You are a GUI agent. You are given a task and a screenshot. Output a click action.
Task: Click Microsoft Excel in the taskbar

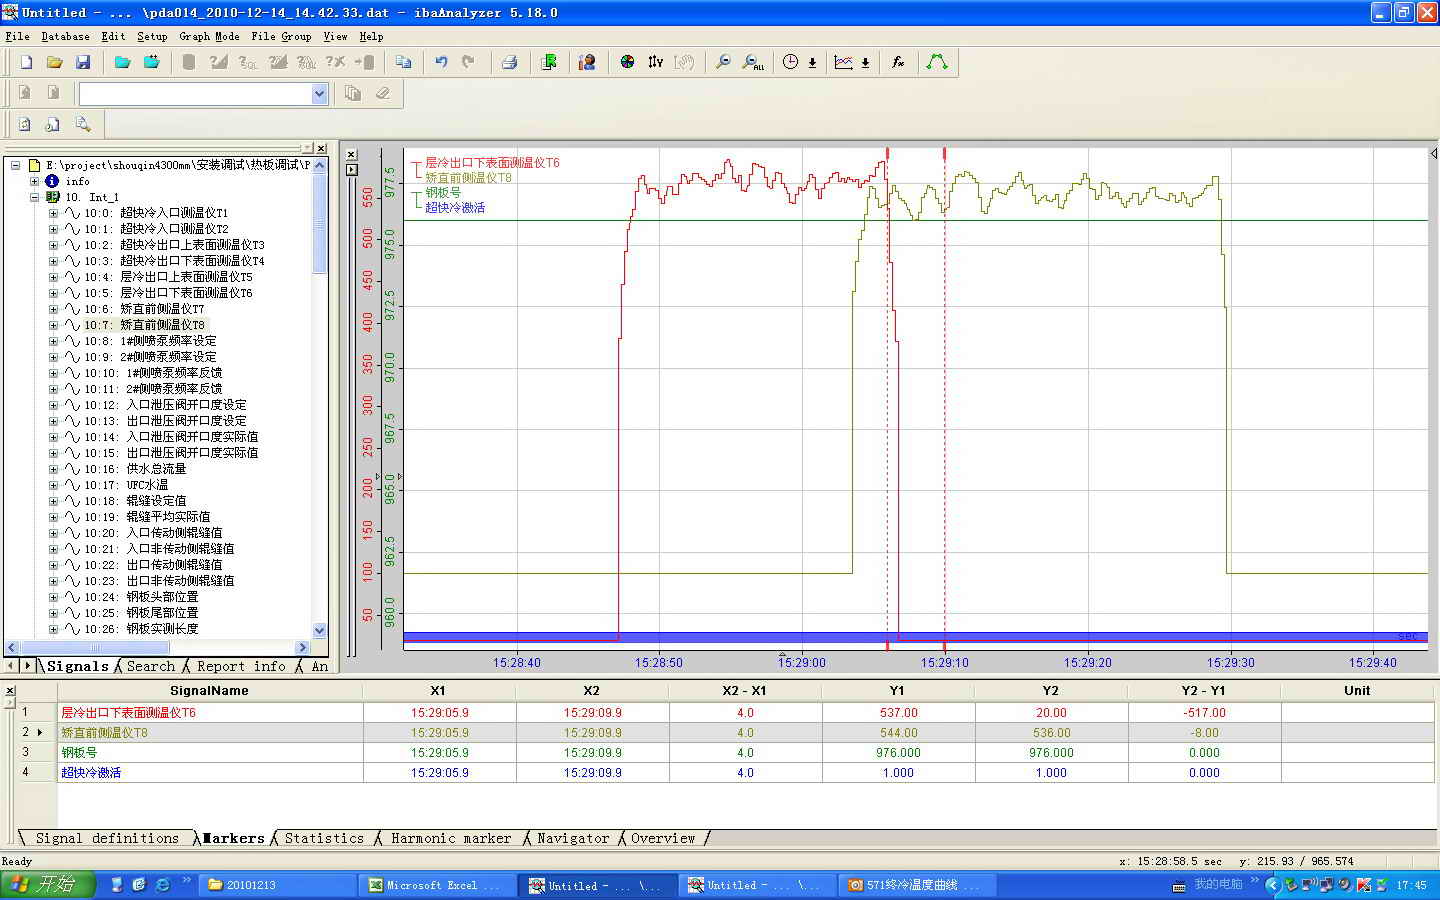435,885
